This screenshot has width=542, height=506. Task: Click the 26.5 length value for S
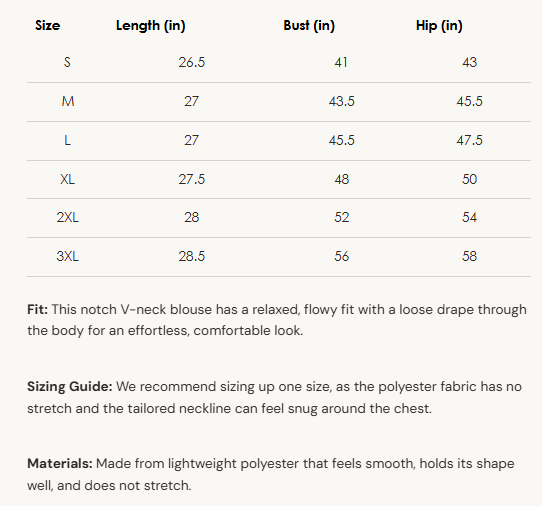(x=191, y=63)
